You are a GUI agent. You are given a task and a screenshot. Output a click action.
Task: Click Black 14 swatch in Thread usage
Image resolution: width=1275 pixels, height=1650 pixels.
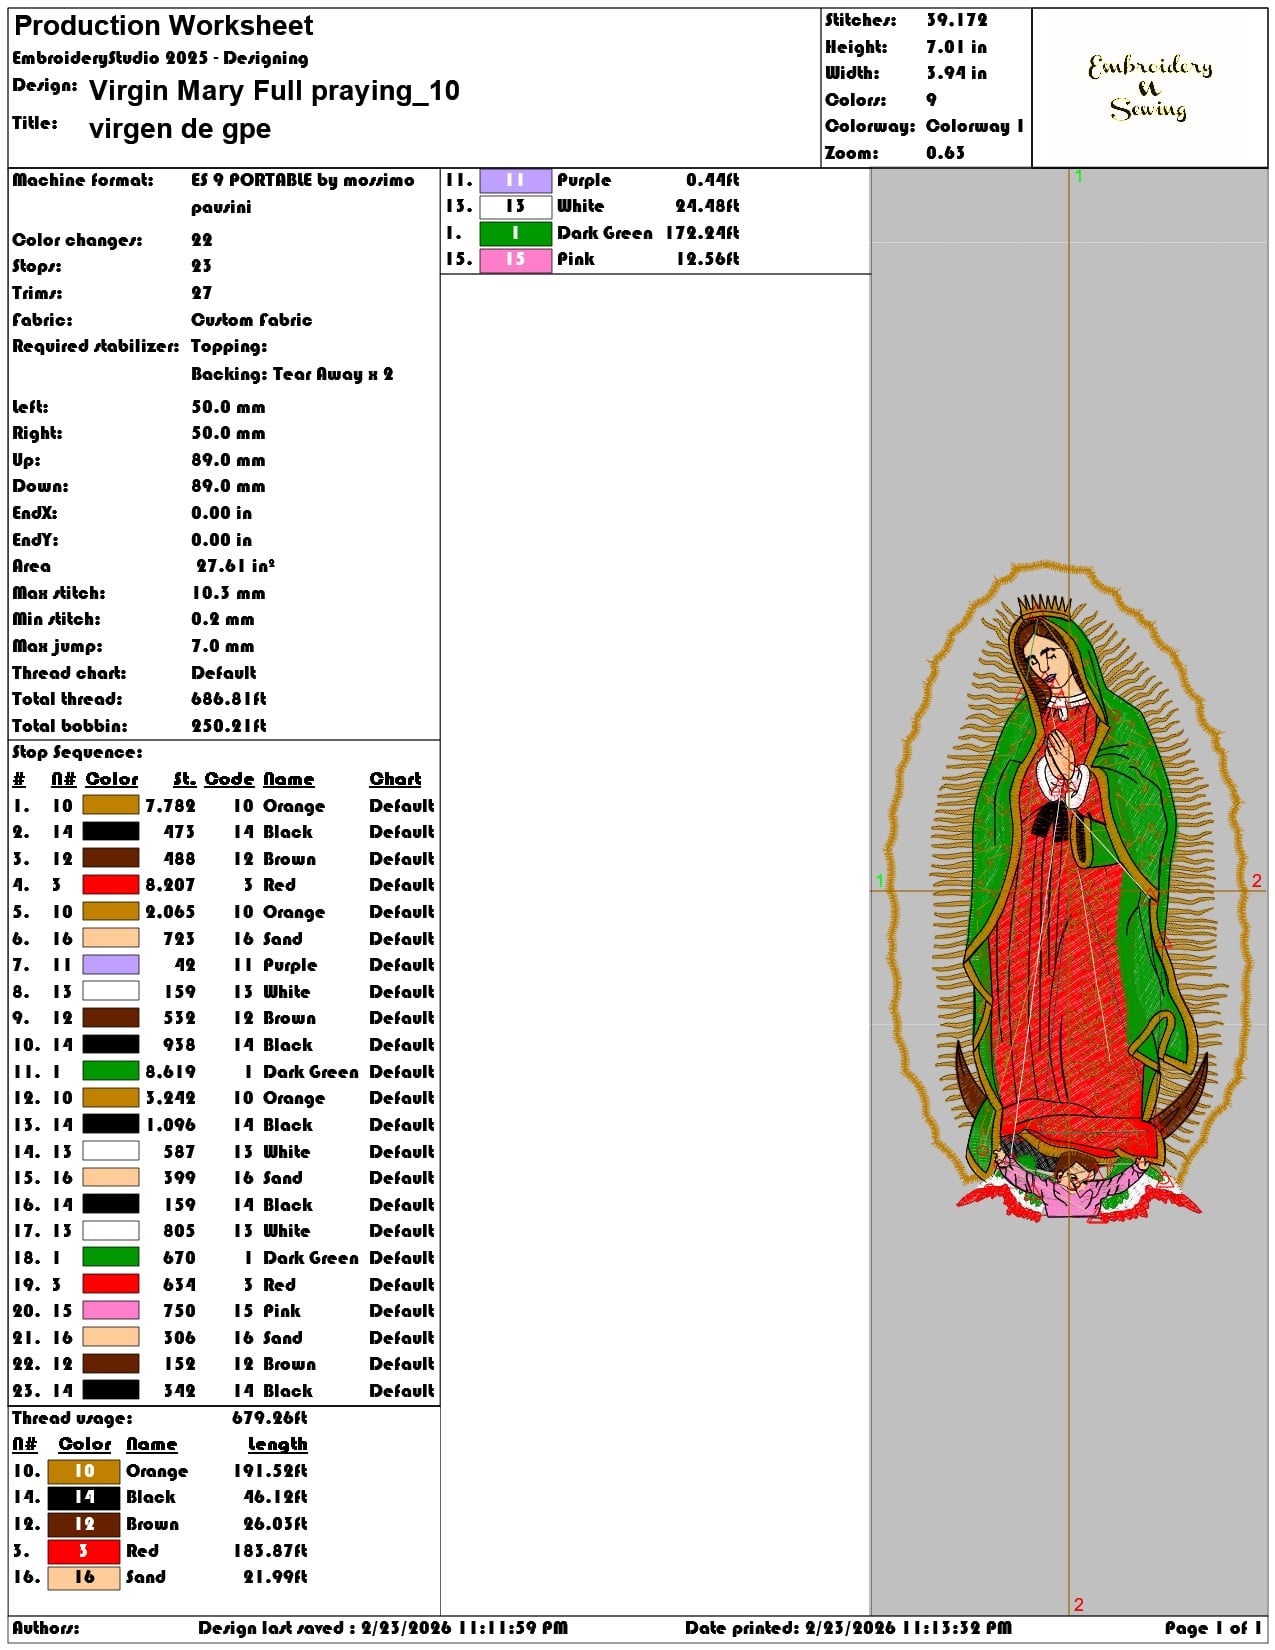coord(84,1498)
